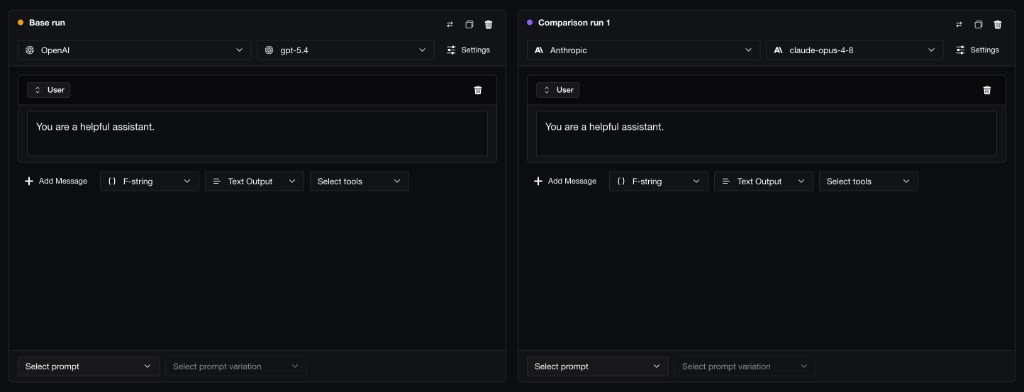Screen dimensions: 1024x392
Task: Open Text Output dropdown in Base run
Action: coord(255,181)
